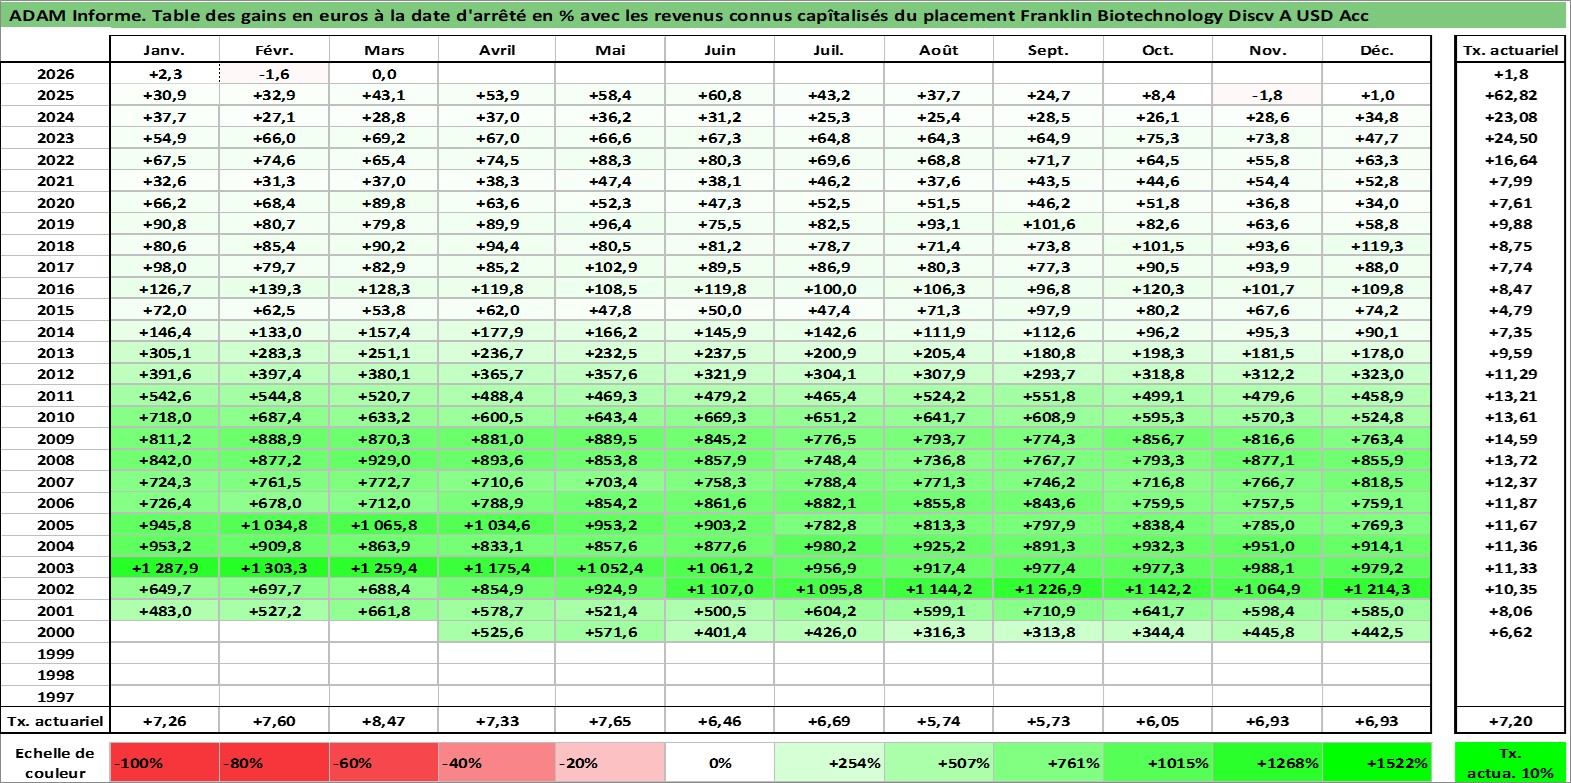Click the '+551,8' cell for Sept. 2011

point(1048,396)
